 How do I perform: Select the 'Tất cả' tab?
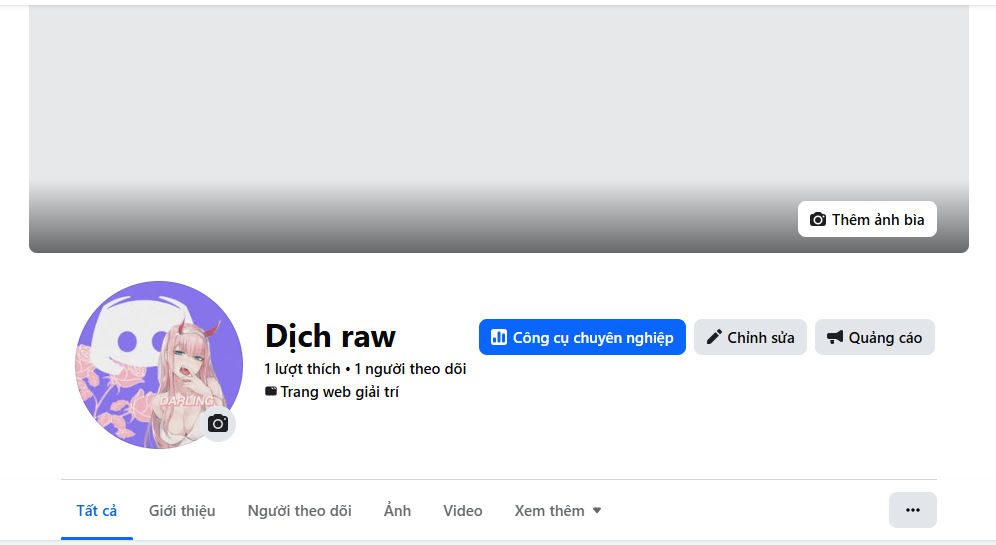pos(97,511)
